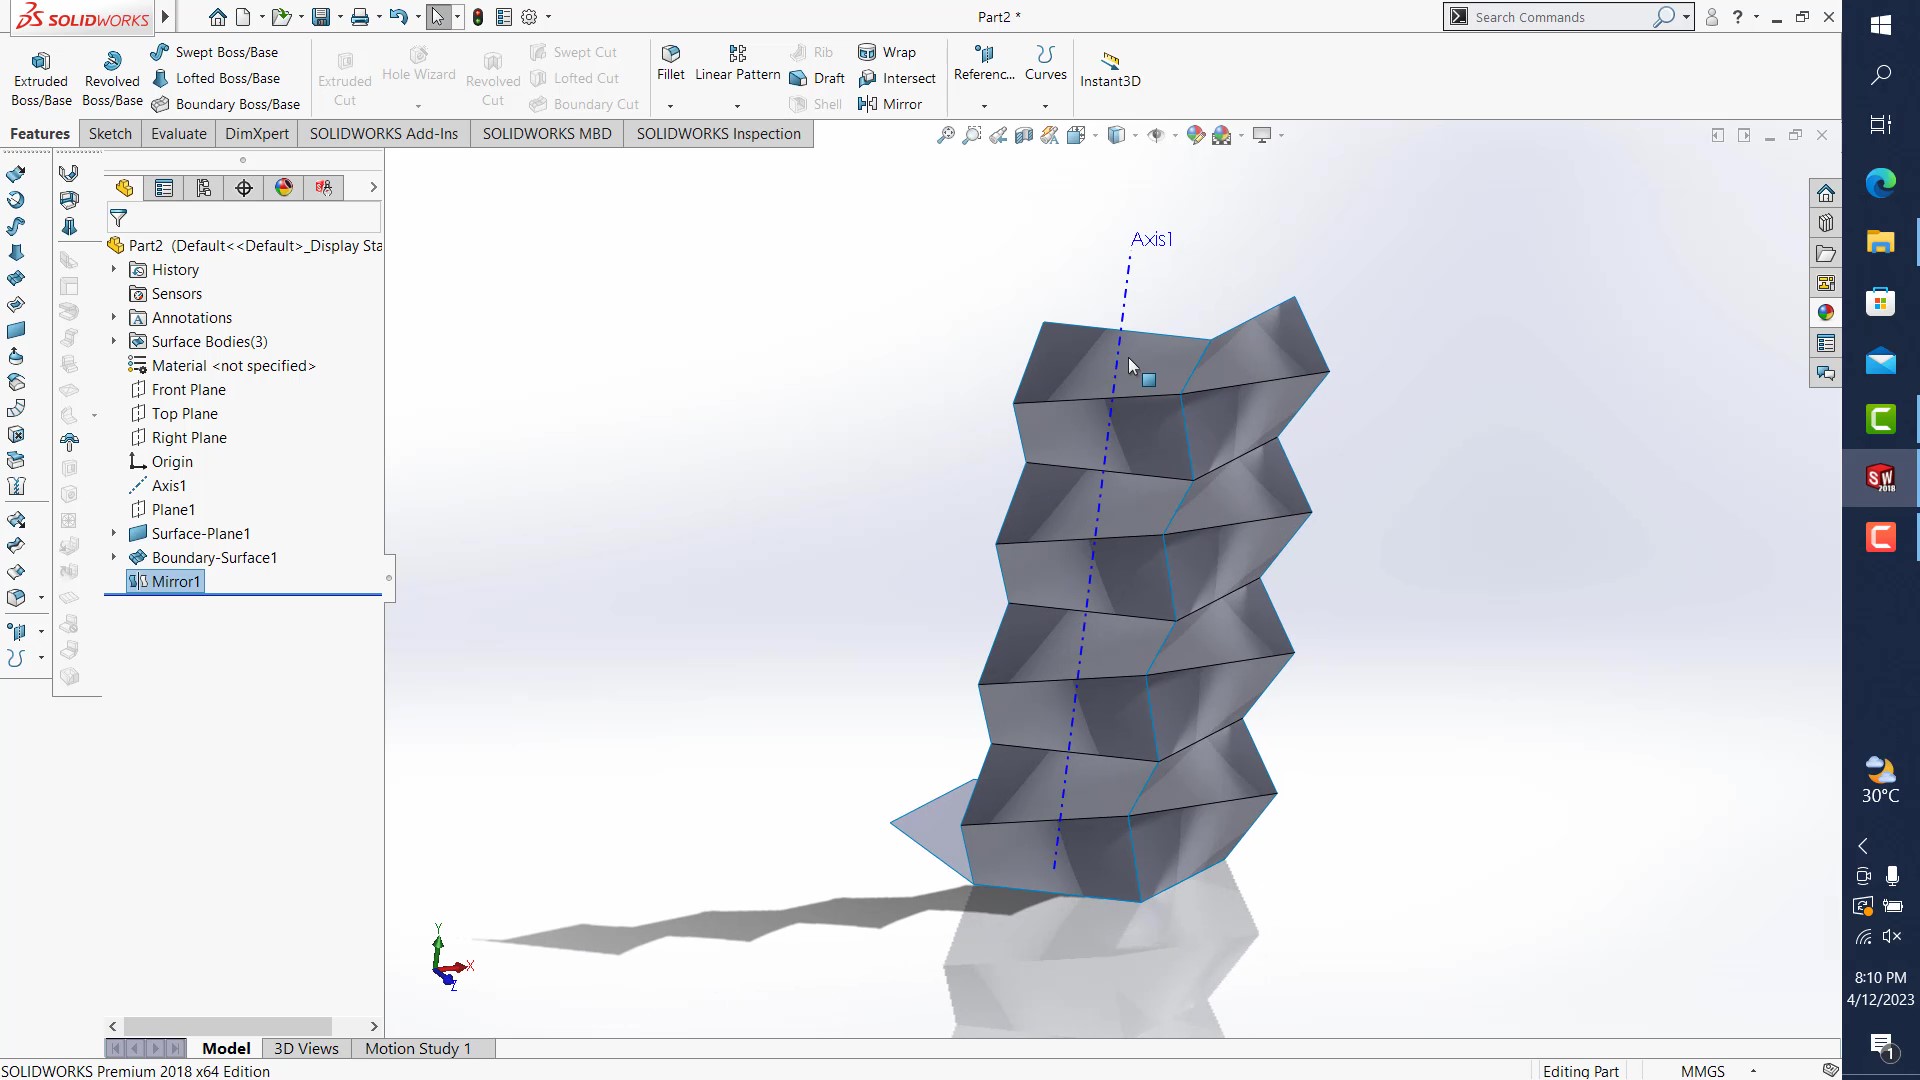Screen dimensions: 1920x1080
Task: Click the Instant3D icon
Action: (x=1110, y=60)
